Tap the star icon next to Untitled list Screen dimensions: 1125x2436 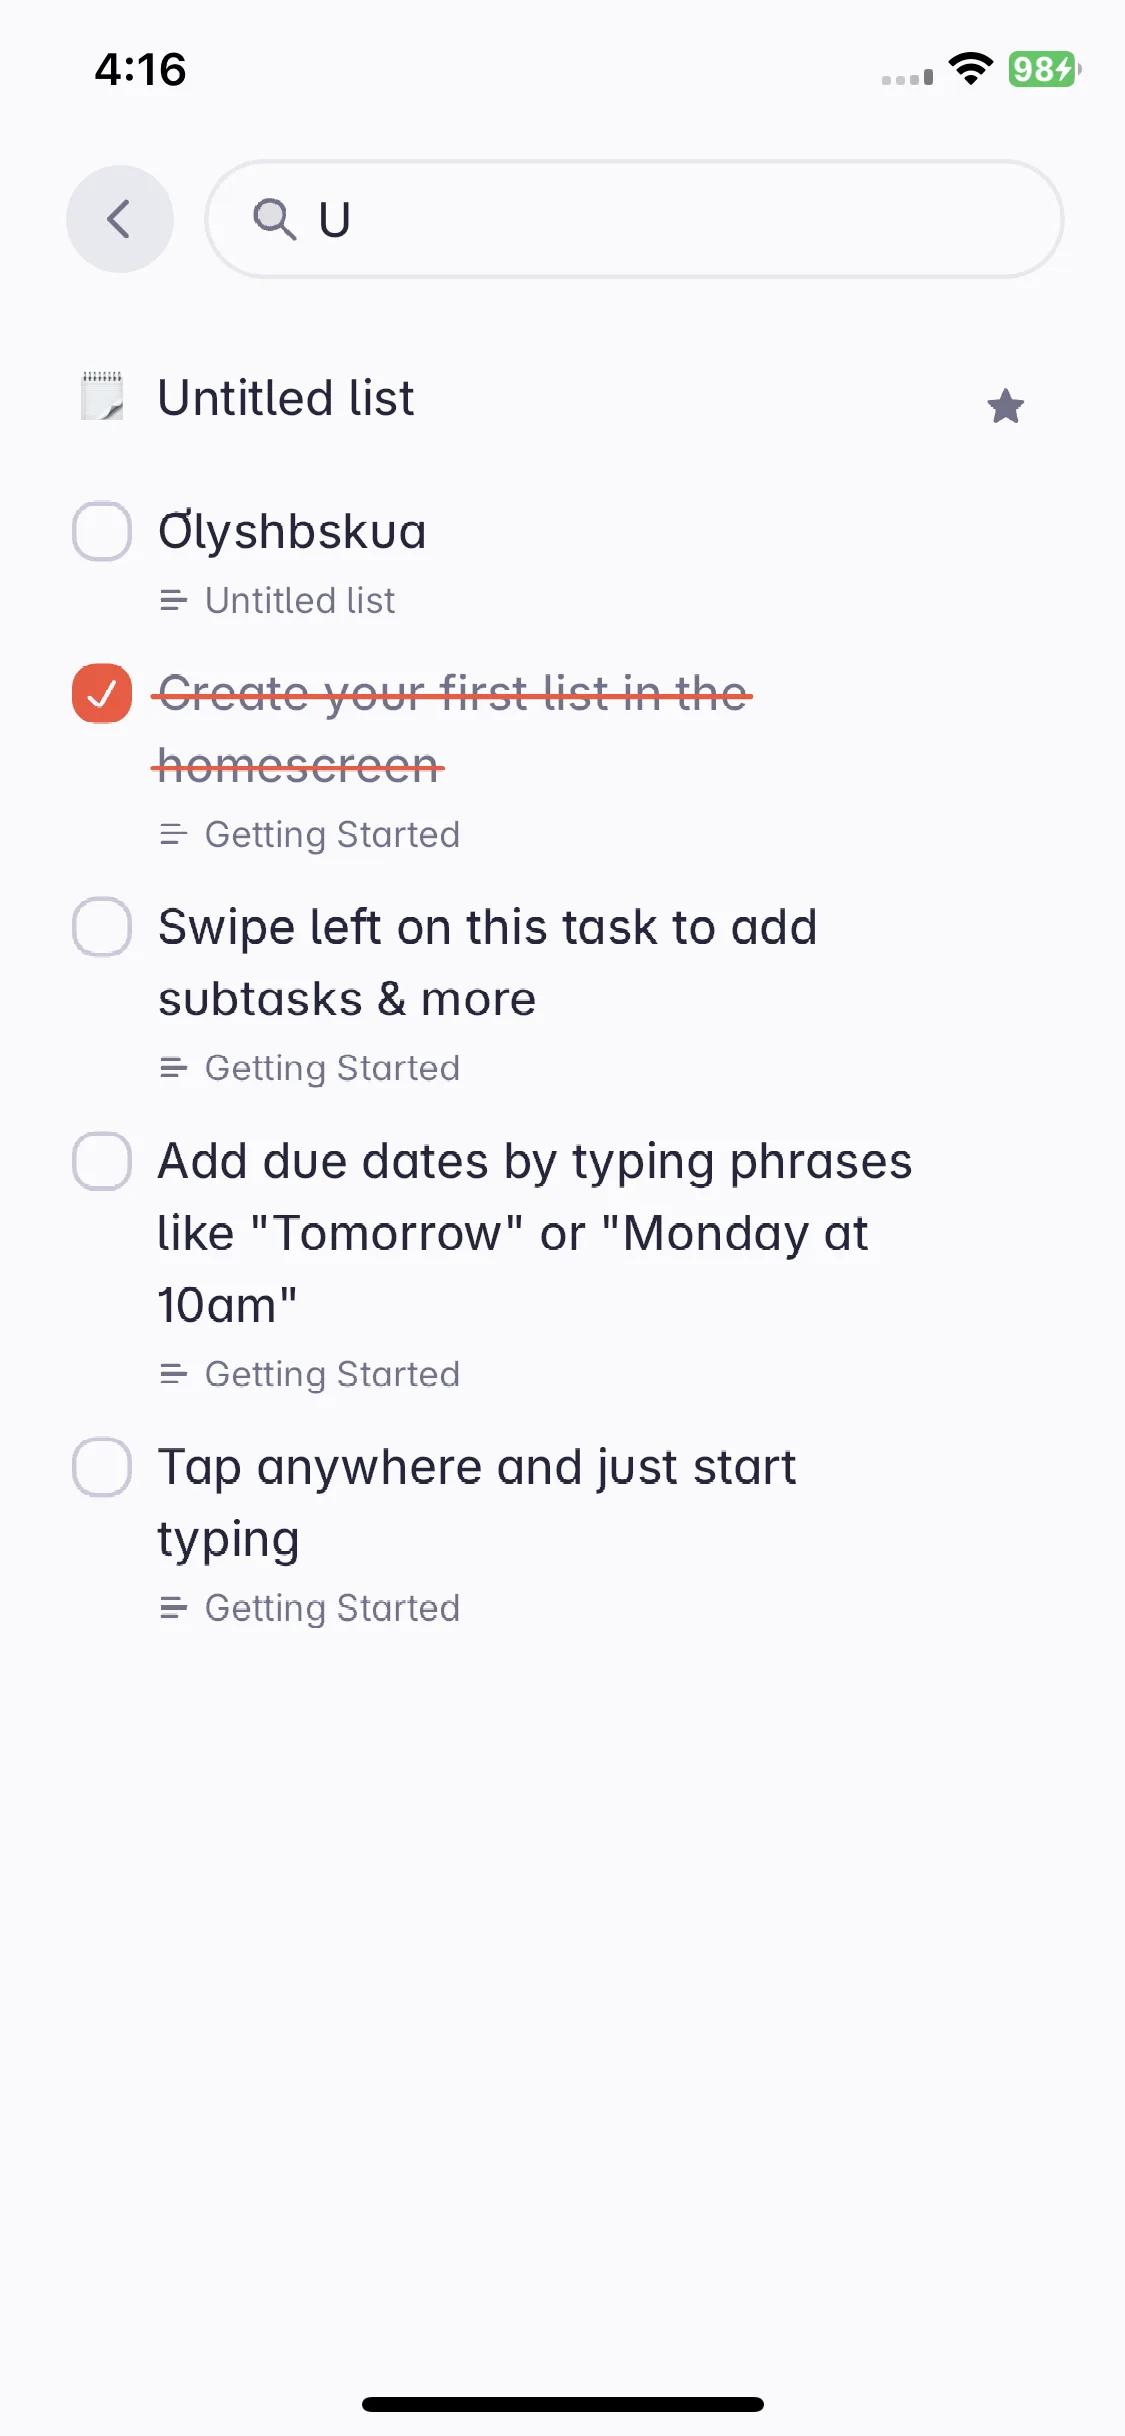(1005, 406)
